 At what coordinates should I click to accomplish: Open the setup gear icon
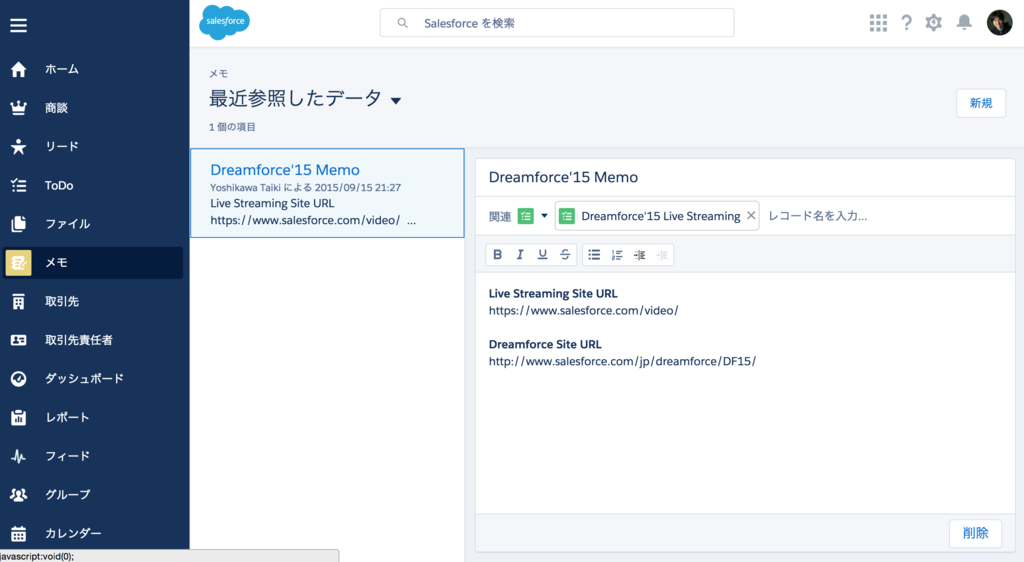click(x=934, y=23)
